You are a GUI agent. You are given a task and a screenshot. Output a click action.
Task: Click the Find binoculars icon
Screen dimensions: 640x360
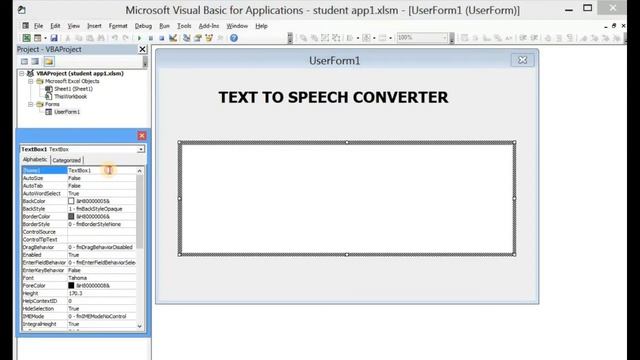pos(101,38)
